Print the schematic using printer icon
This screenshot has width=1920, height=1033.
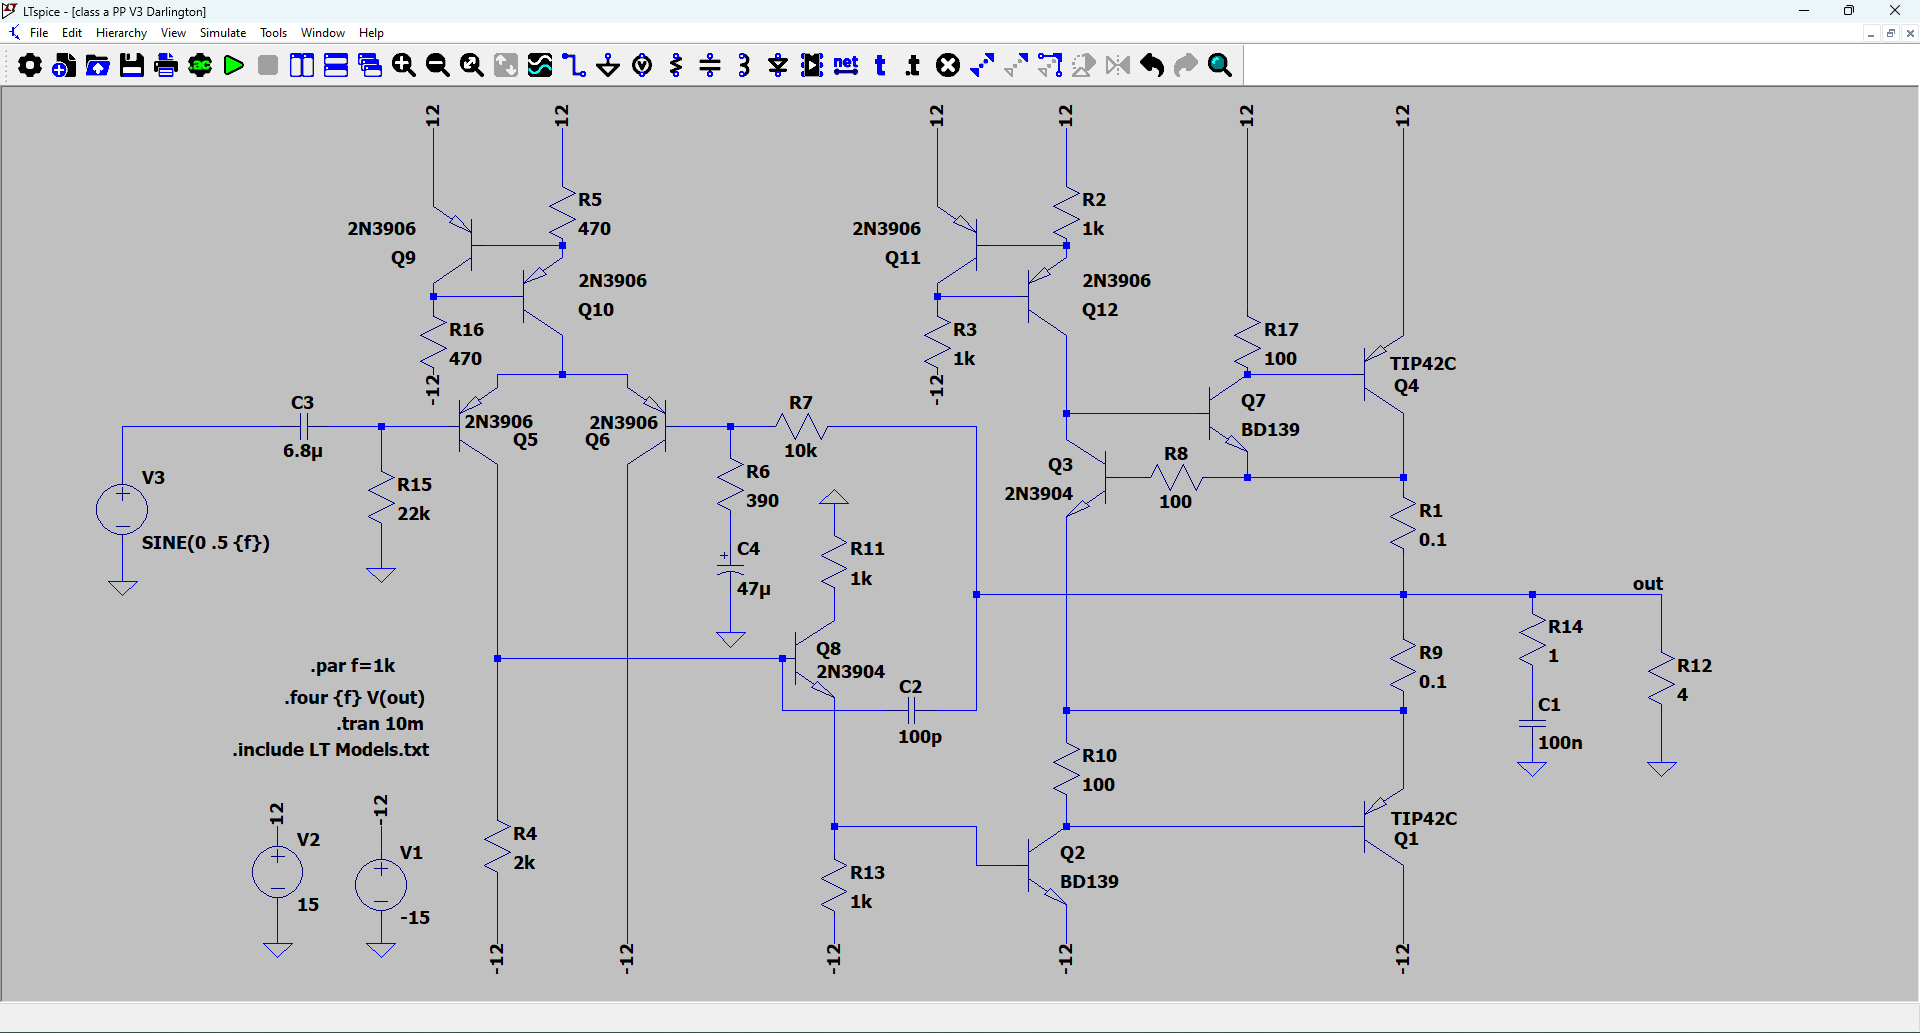click(x=166, y=66)
